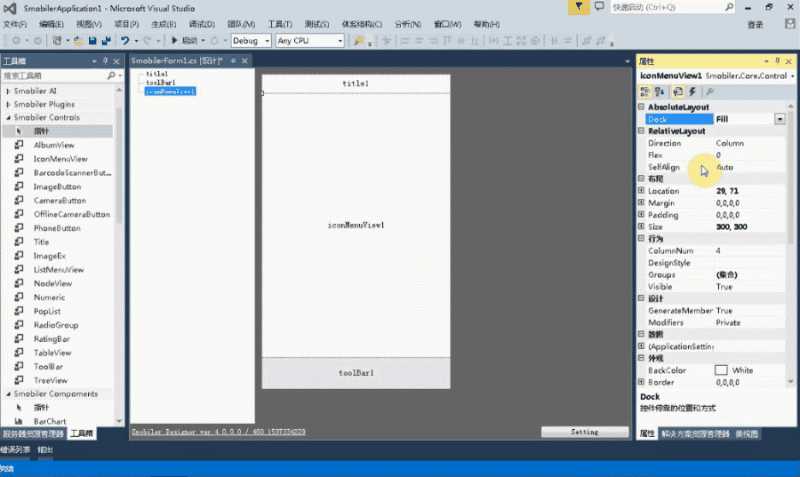800x477 pixels.
Task: Show Events lightning bolt in Properties
Action: coord(692,91)
